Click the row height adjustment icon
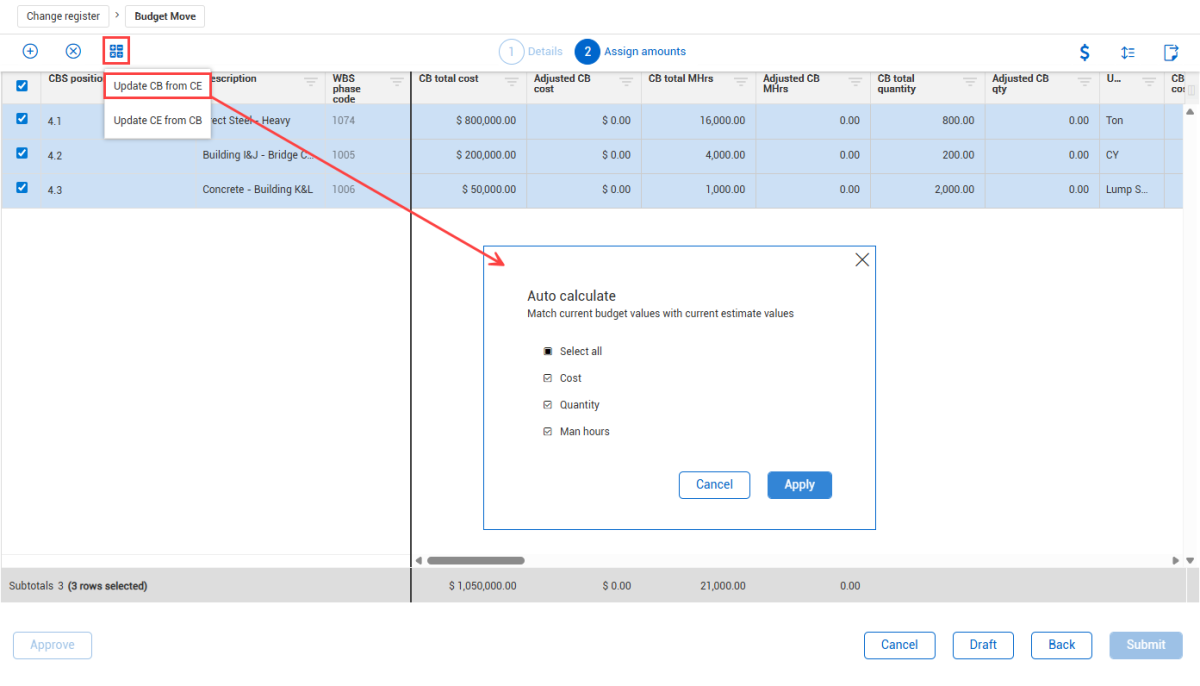Viewport: 1200px width, 686px height. pos(1127,52)
